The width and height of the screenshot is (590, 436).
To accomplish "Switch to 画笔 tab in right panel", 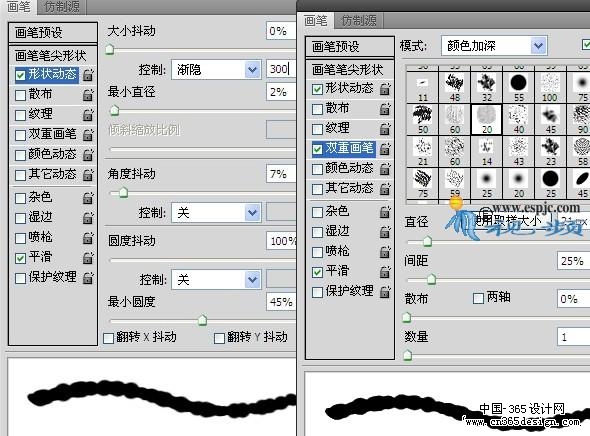I will [x=315, y=20].
